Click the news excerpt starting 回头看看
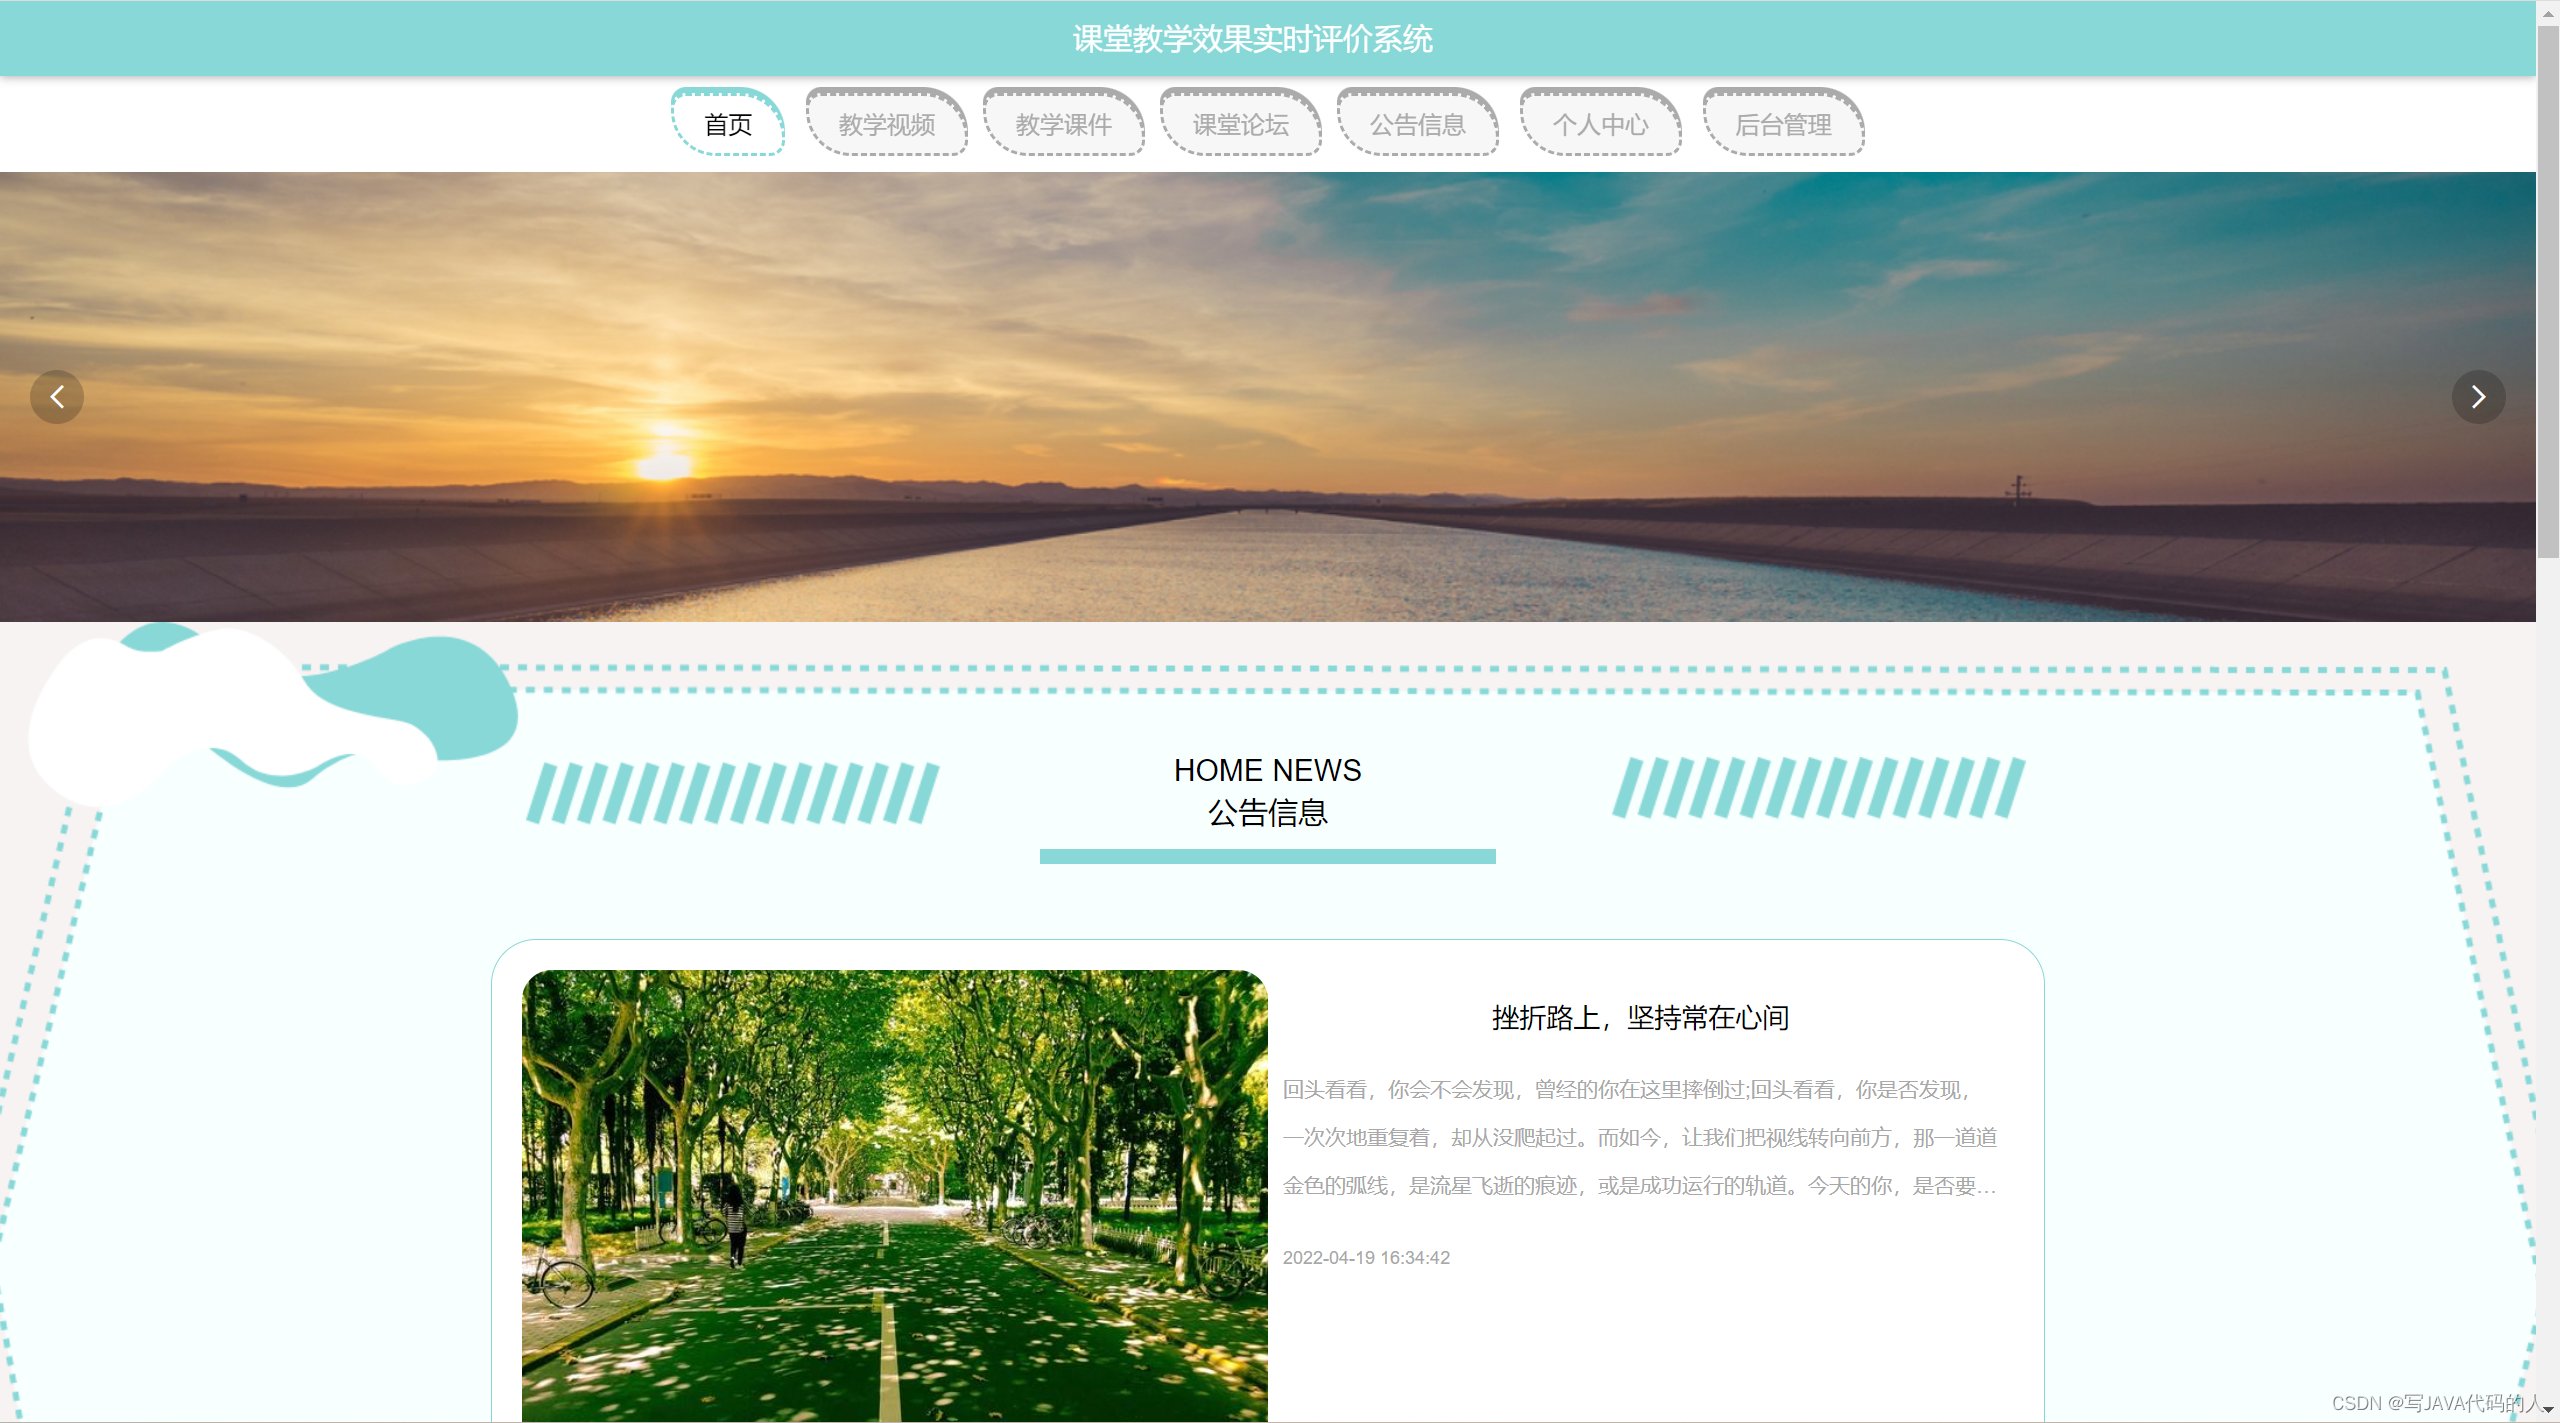The height and width of the screenshot is (1423, 2560). [1640, 1137]
